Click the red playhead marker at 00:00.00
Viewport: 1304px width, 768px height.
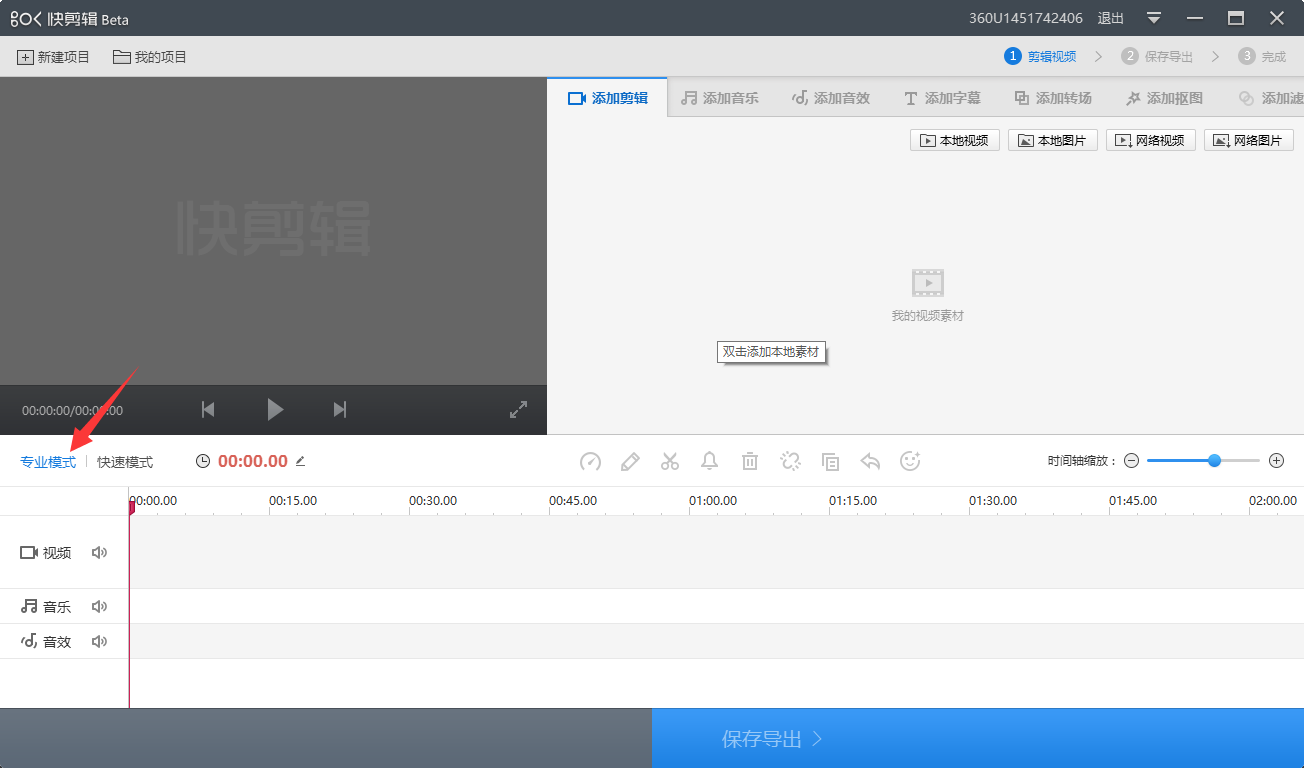[131, 507]
